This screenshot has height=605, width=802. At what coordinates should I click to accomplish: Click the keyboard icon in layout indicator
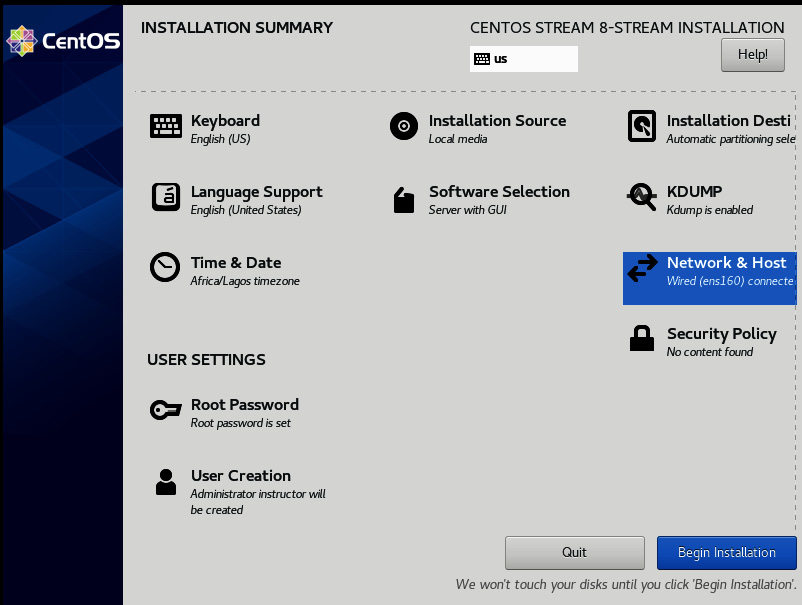(482, 59)
